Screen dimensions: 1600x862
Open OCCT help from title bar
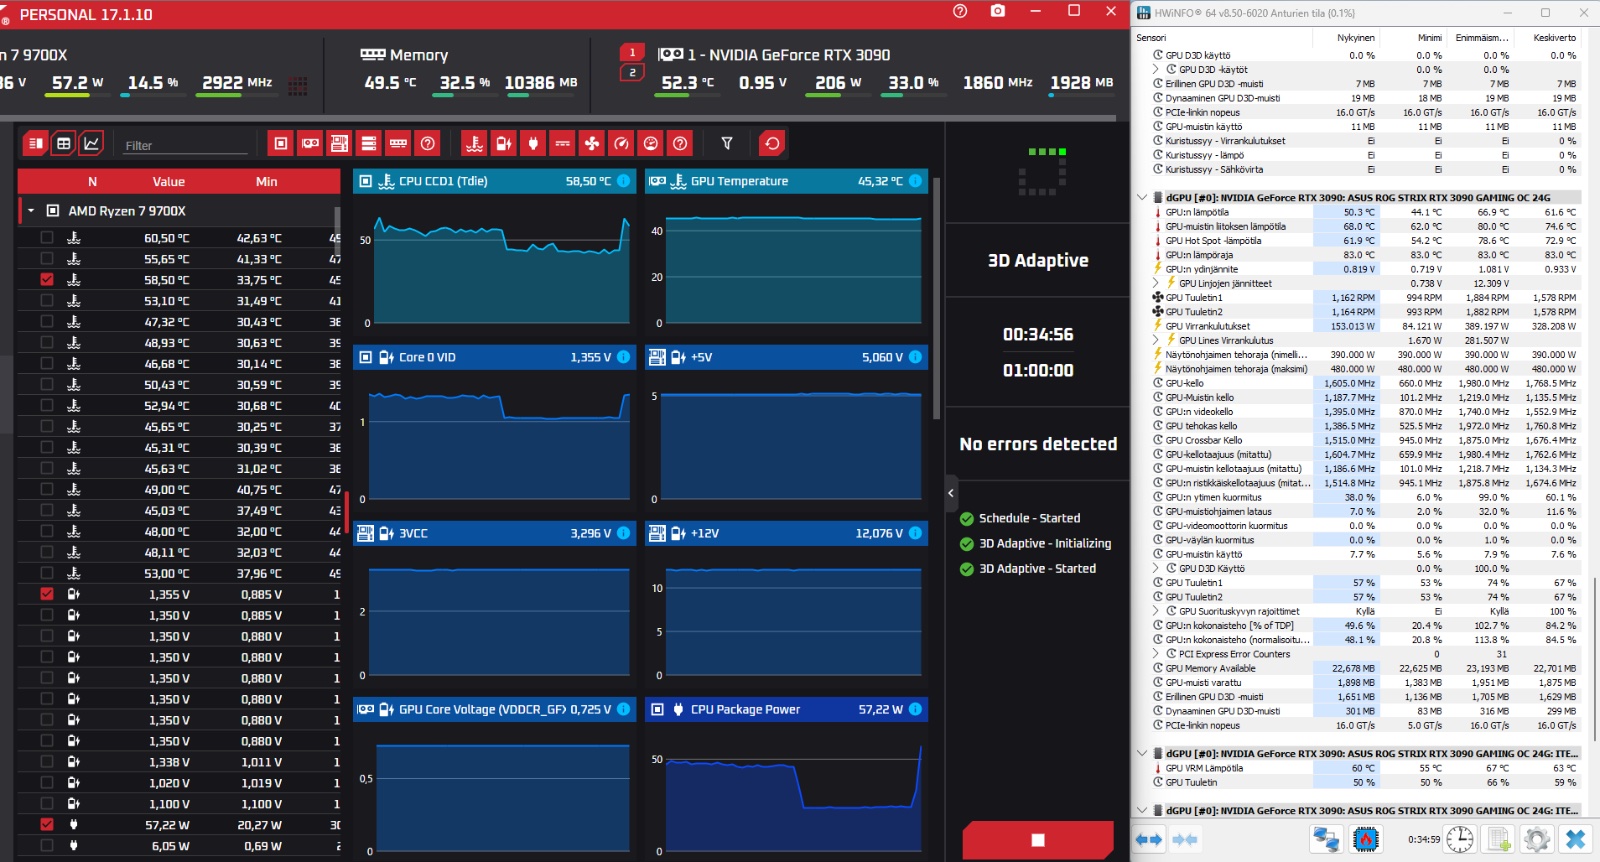[960, 11]
